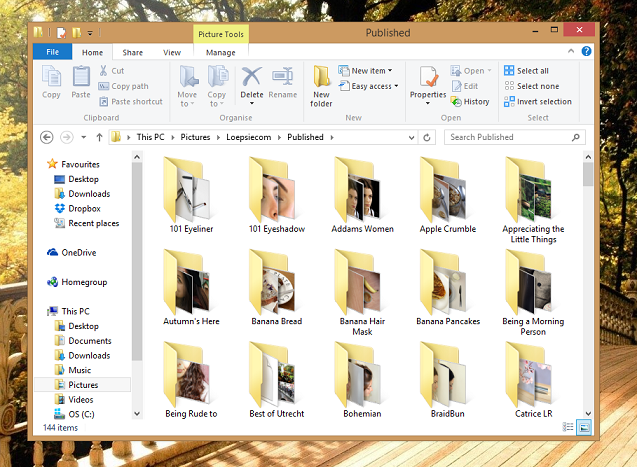This screenshot has height=467, width=637.
Task: Expand the address bar history dropdown
Action: [412, 138]
